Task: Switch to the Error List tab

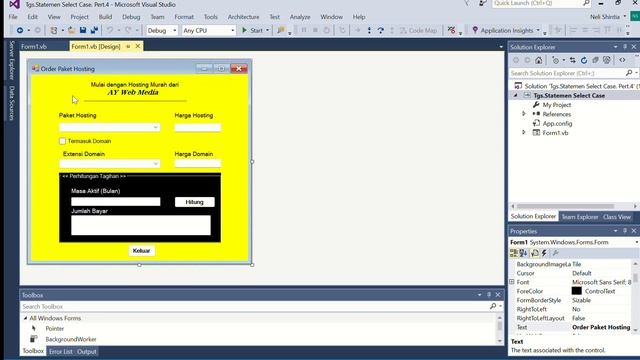Action: (61, 351)
